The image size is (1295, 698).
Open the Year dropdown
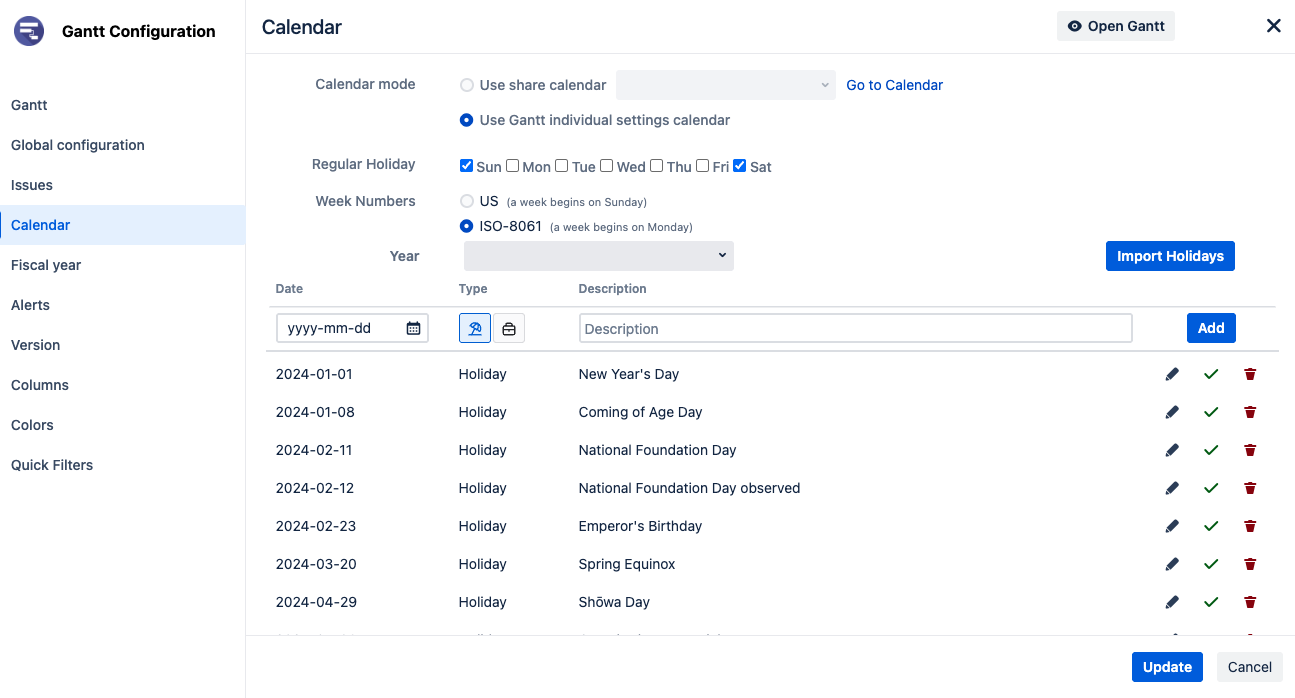598,256
